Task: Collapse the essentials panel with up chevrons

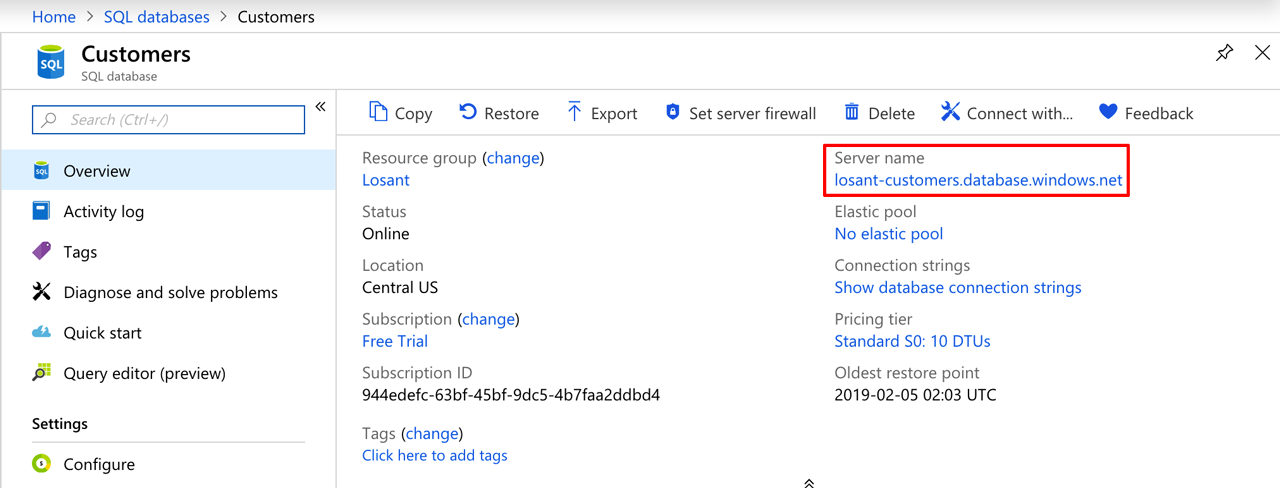Action: [808, 482]
